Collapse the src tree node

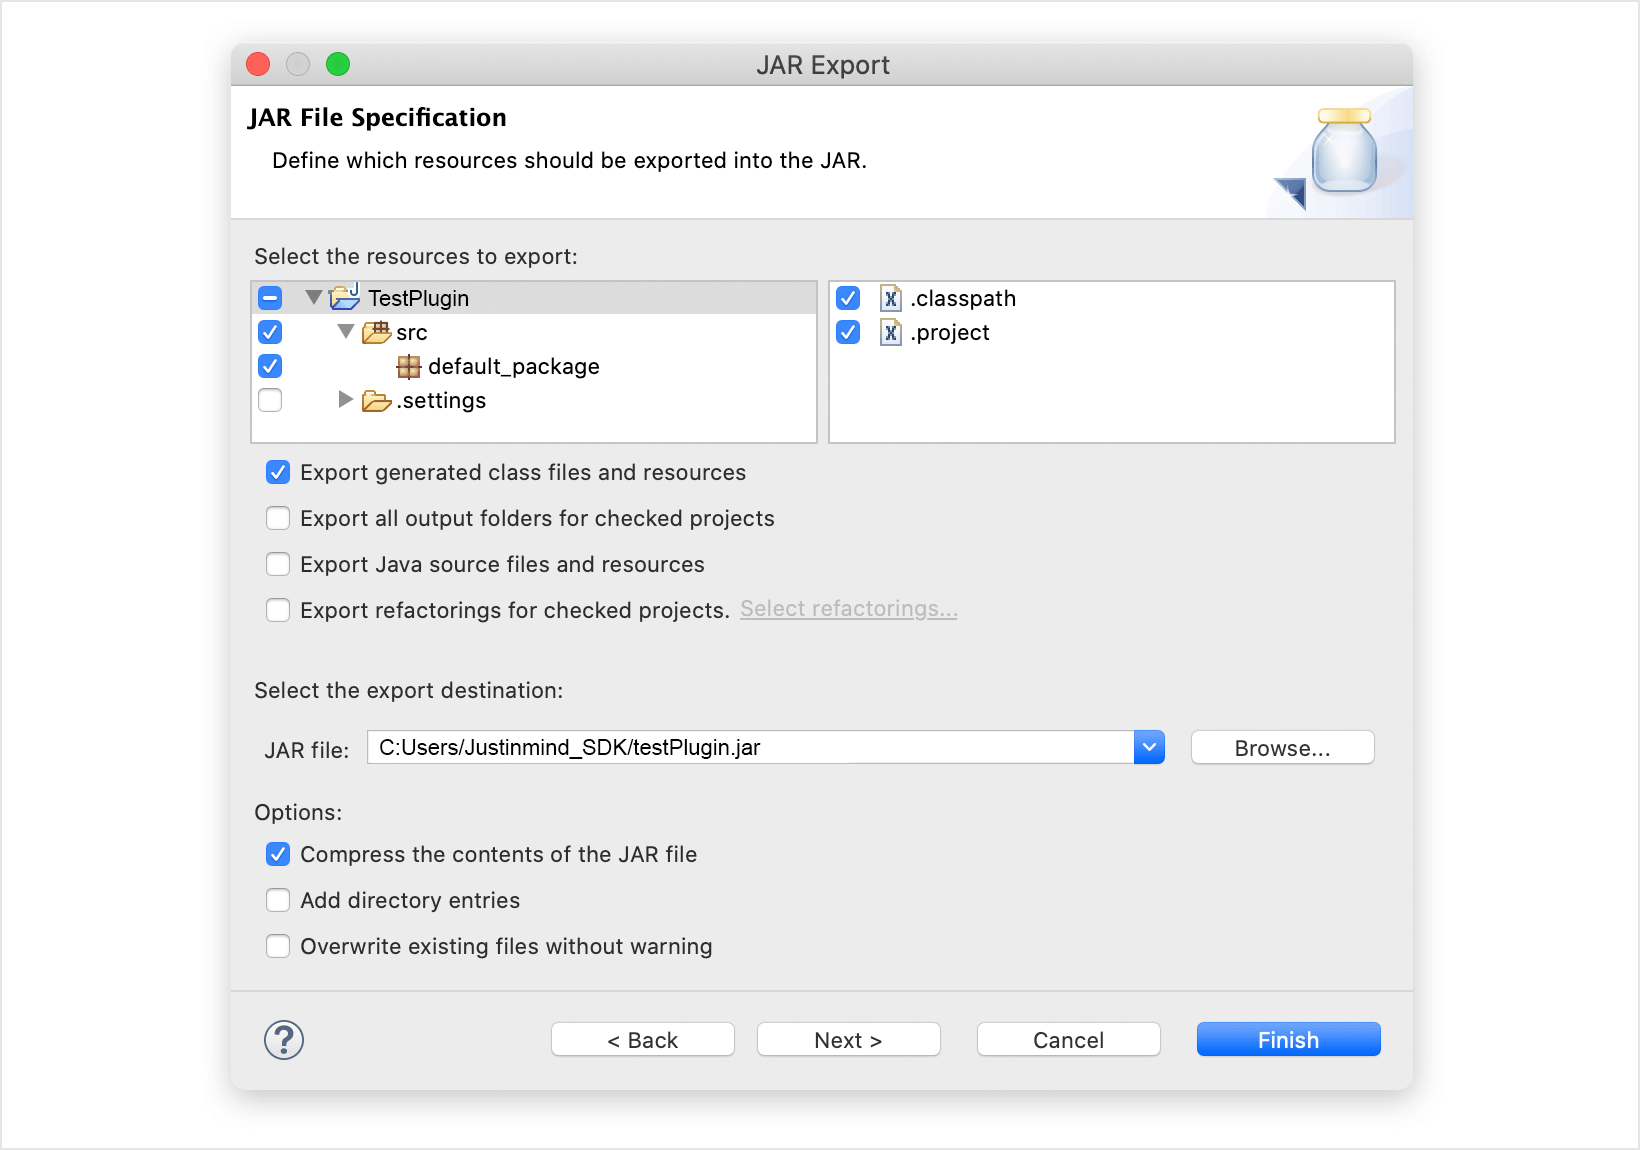point(346,331)
